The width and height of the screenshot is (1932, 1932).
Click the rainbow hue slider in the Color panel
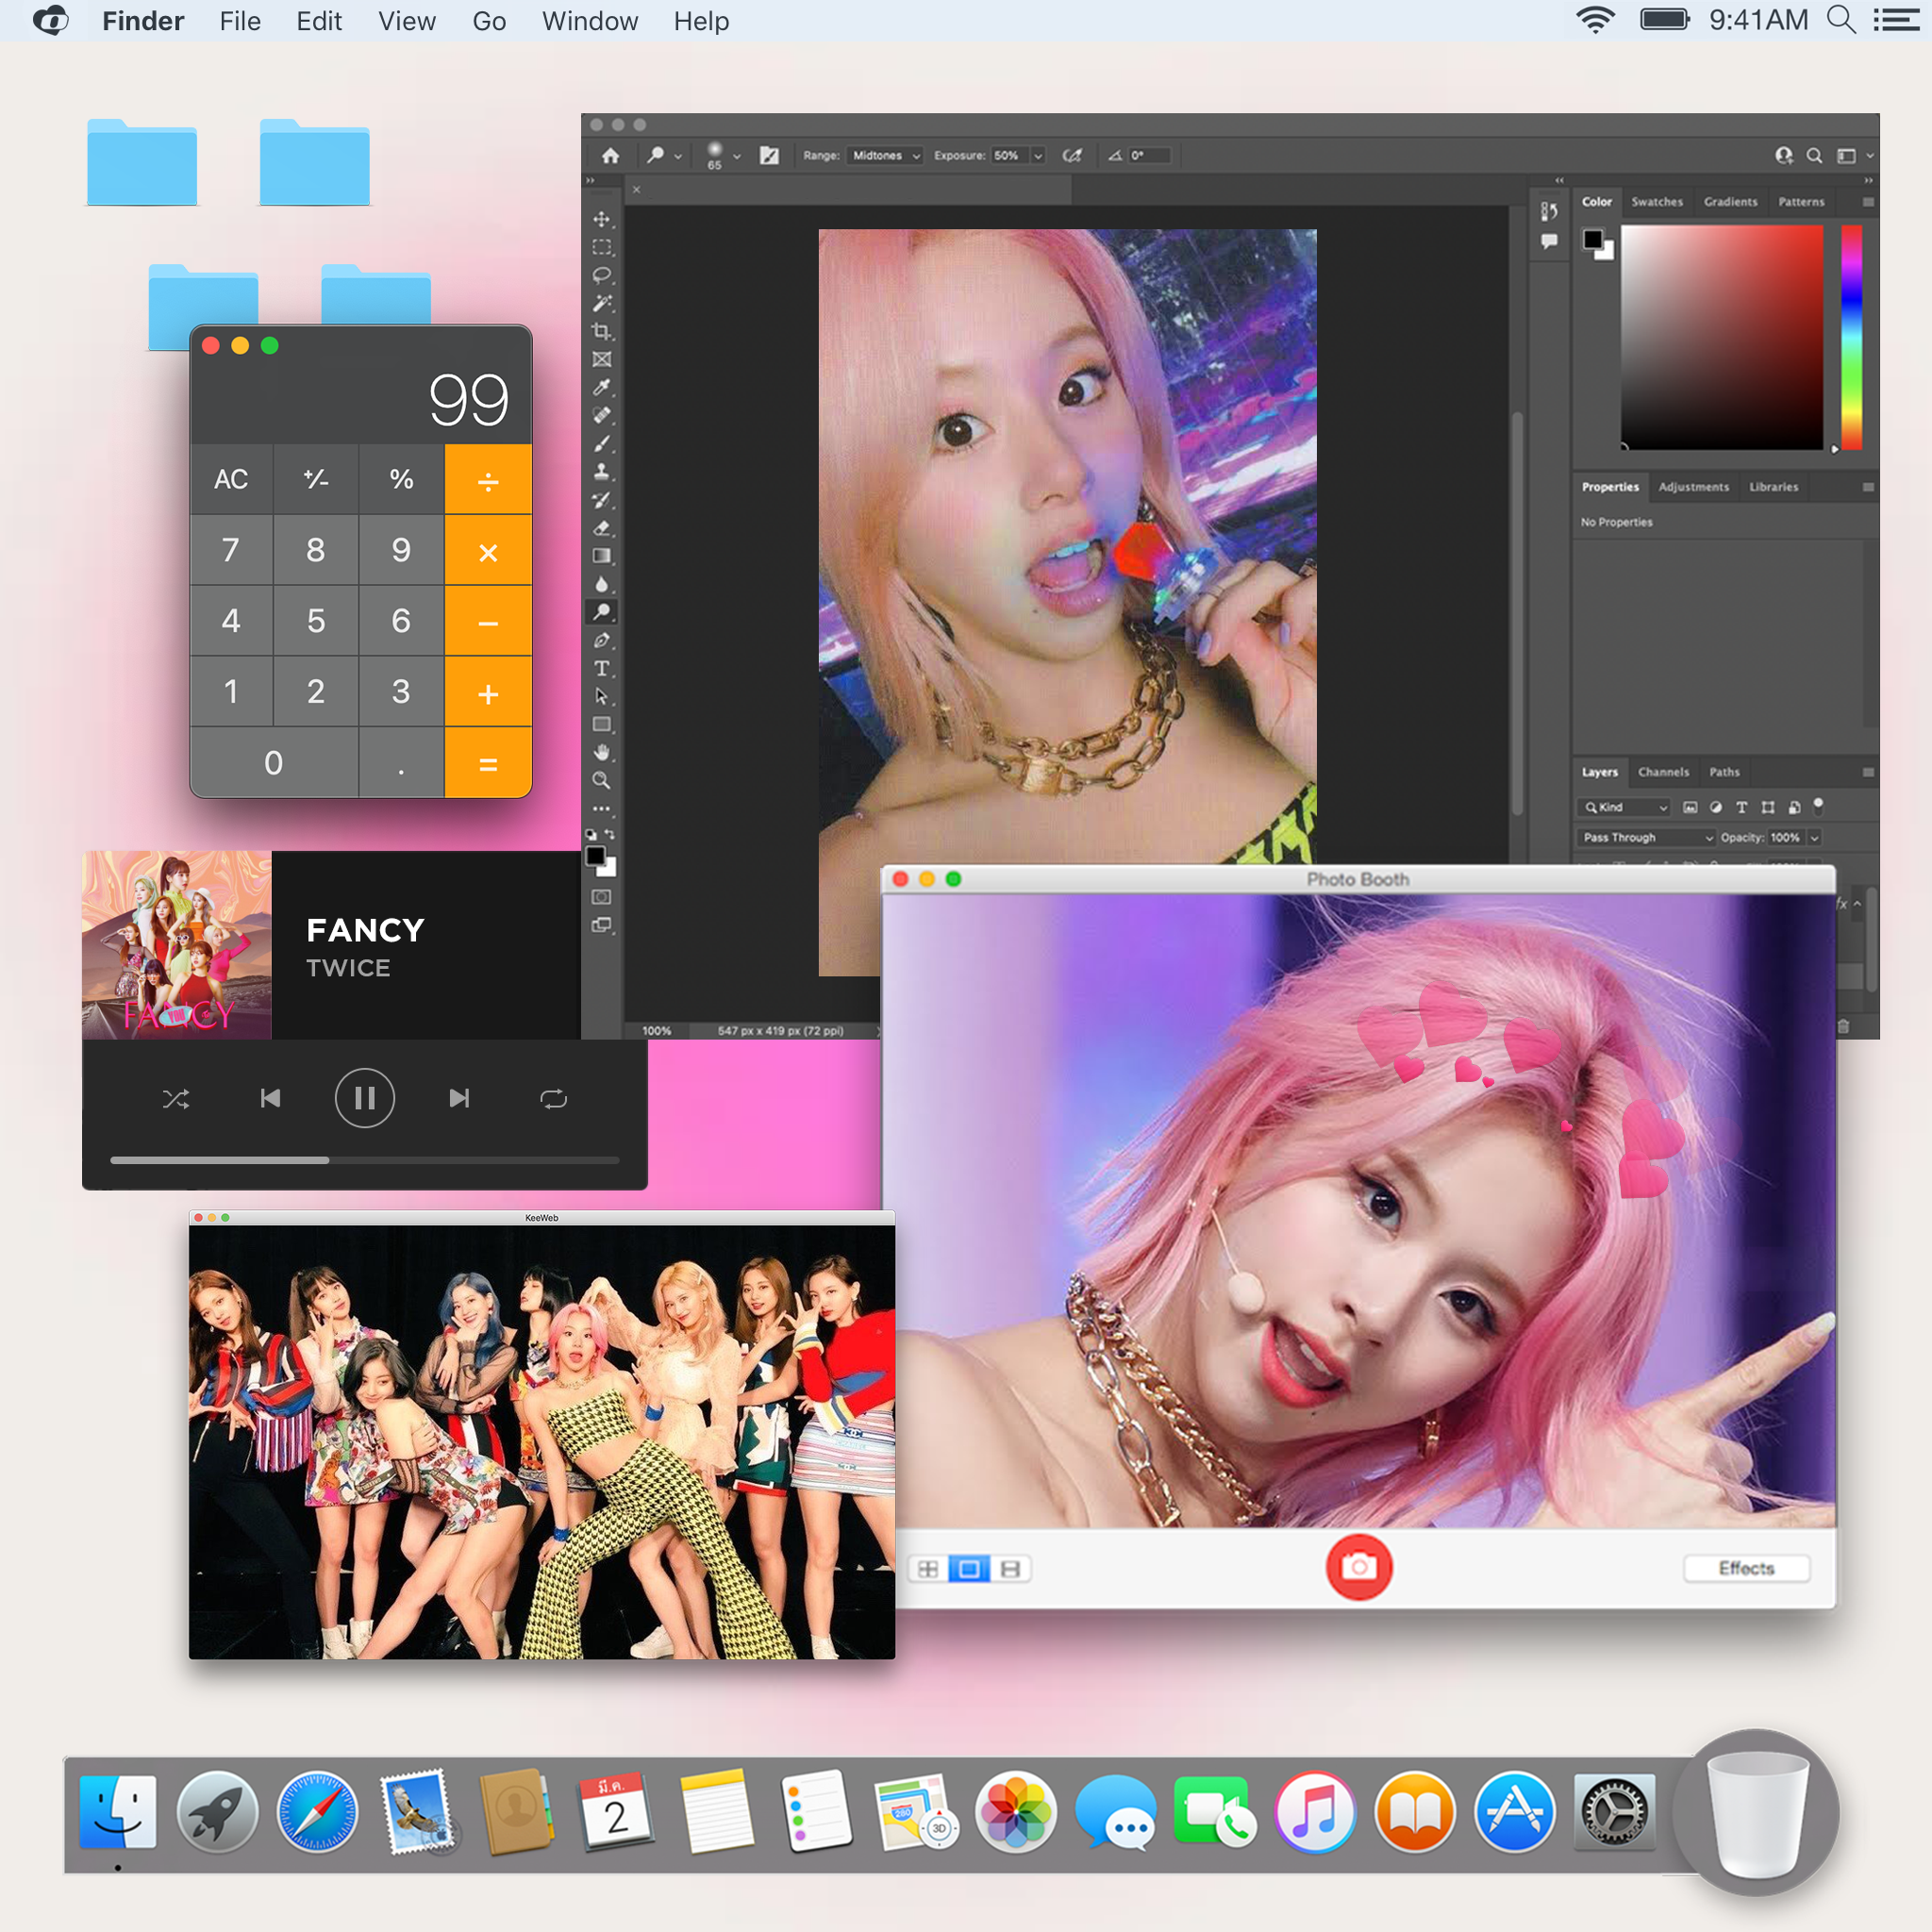[1851, 337]
